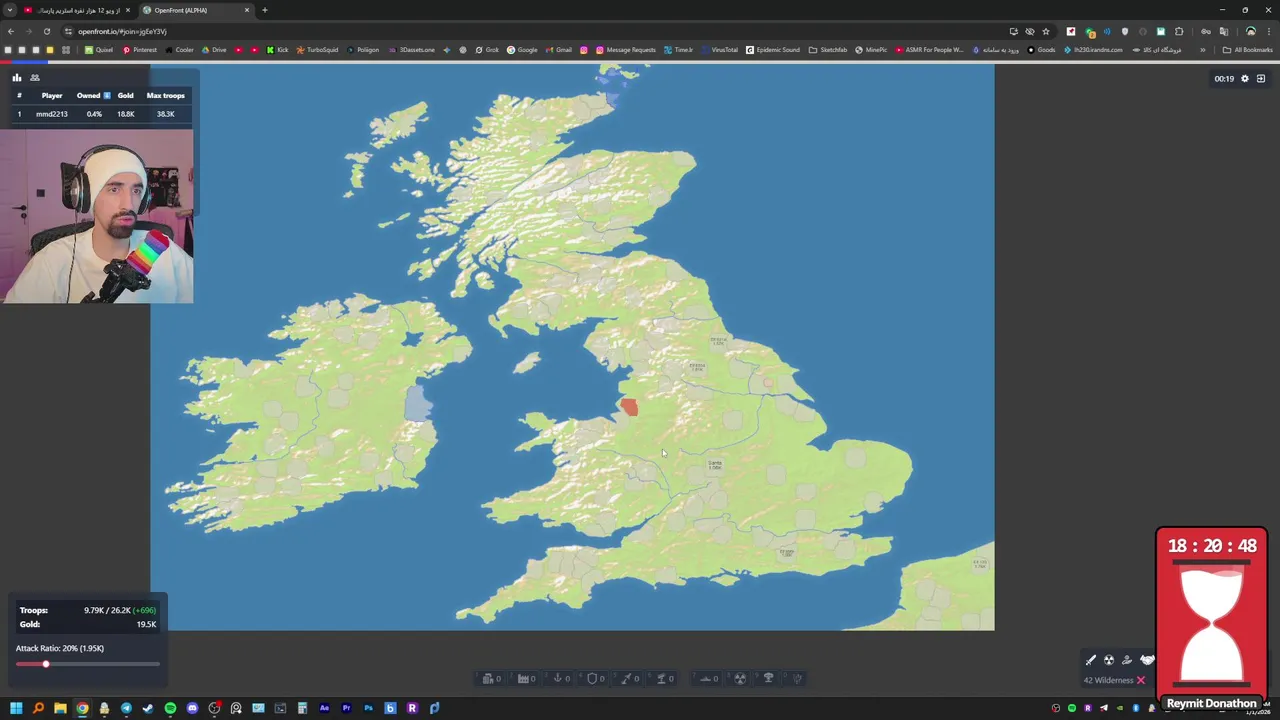Image resolution: width=1280 pixels, height=720 pixels.
Task: Expand hidden bookmarks chevron
Action: [1202, 50]
